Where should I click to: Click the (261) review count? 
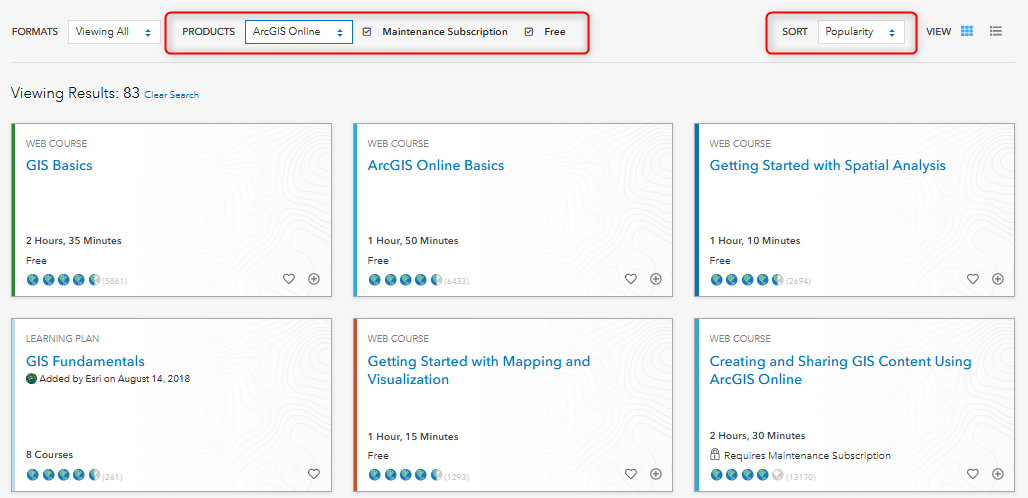point(112,477)
